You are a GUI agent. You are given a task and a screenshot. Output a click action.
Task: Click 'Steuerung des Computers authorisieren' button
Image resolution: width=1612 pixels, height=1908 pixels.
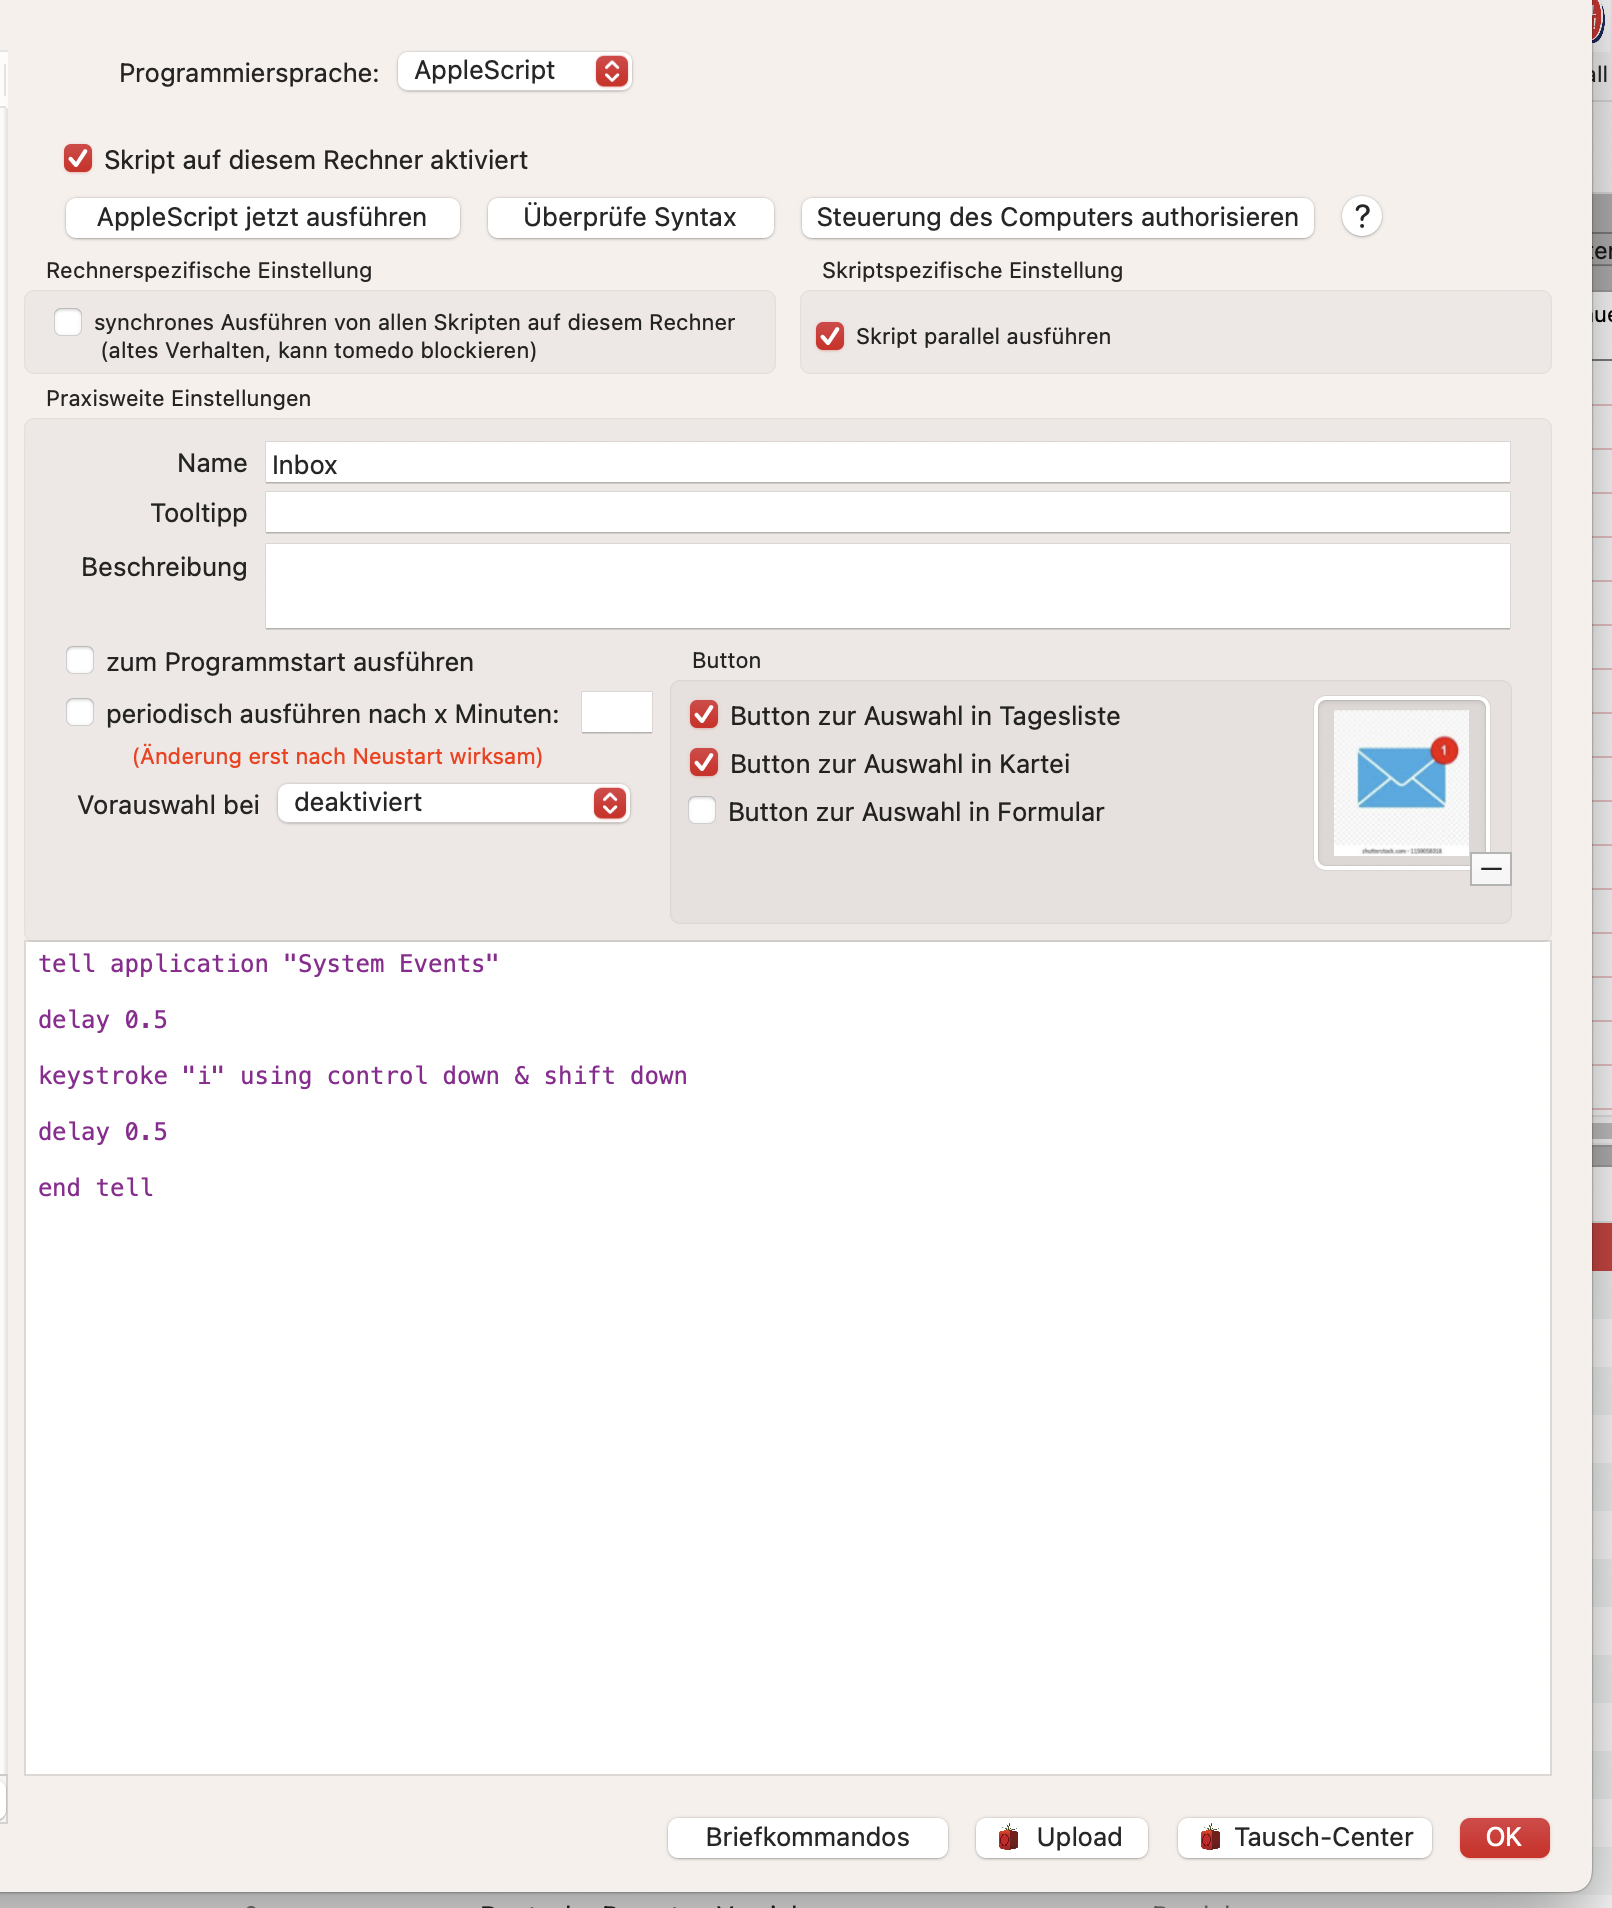1057,217
